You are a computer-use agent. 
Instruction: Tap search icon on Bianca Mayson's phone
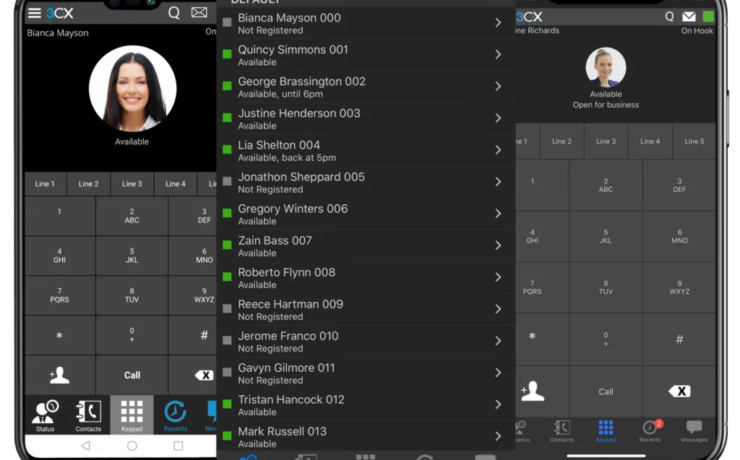pos(174,14)
